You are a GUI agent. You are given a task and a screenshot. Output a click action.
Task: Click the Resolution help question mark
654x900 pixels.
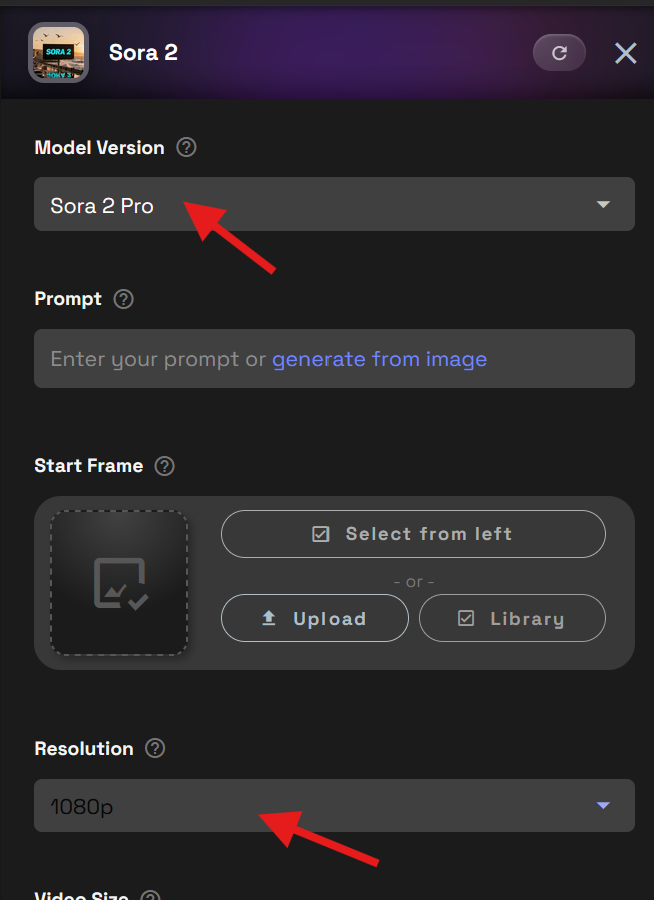point(155,749)
